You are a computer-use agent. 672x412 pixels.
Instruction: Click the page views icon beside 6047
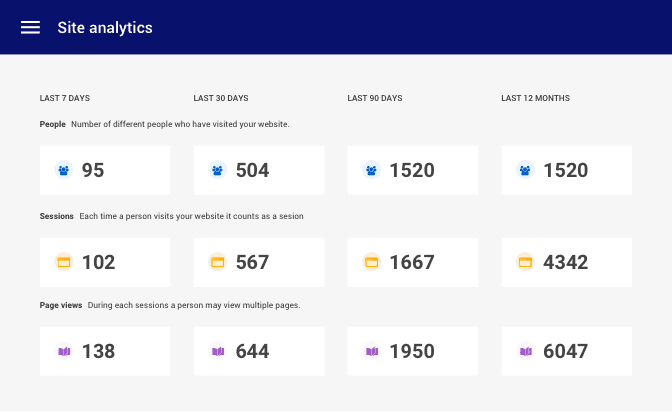coord(526,351)
